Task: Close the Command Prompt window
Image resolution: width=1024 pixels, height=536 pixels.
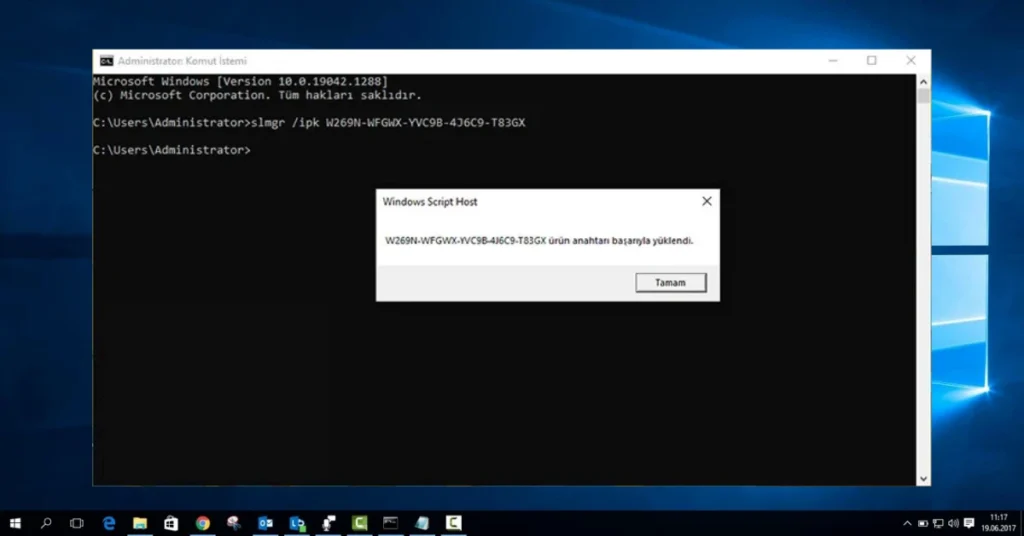Action: 911,61
